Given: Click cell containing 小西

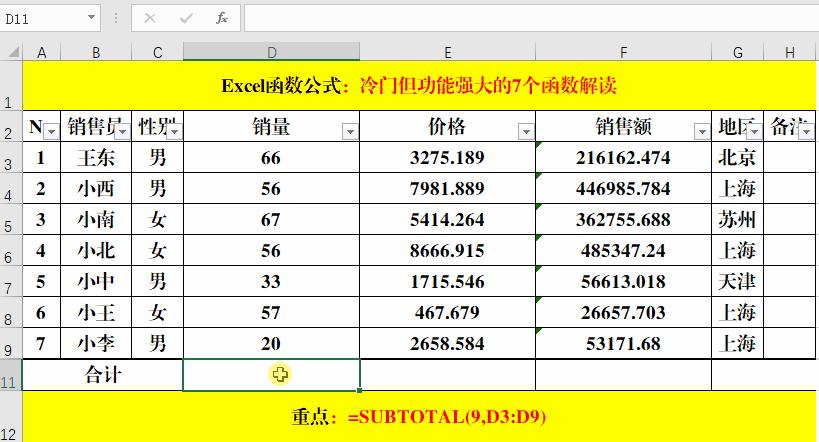Looking at the screenshot, I should (96, 188).
